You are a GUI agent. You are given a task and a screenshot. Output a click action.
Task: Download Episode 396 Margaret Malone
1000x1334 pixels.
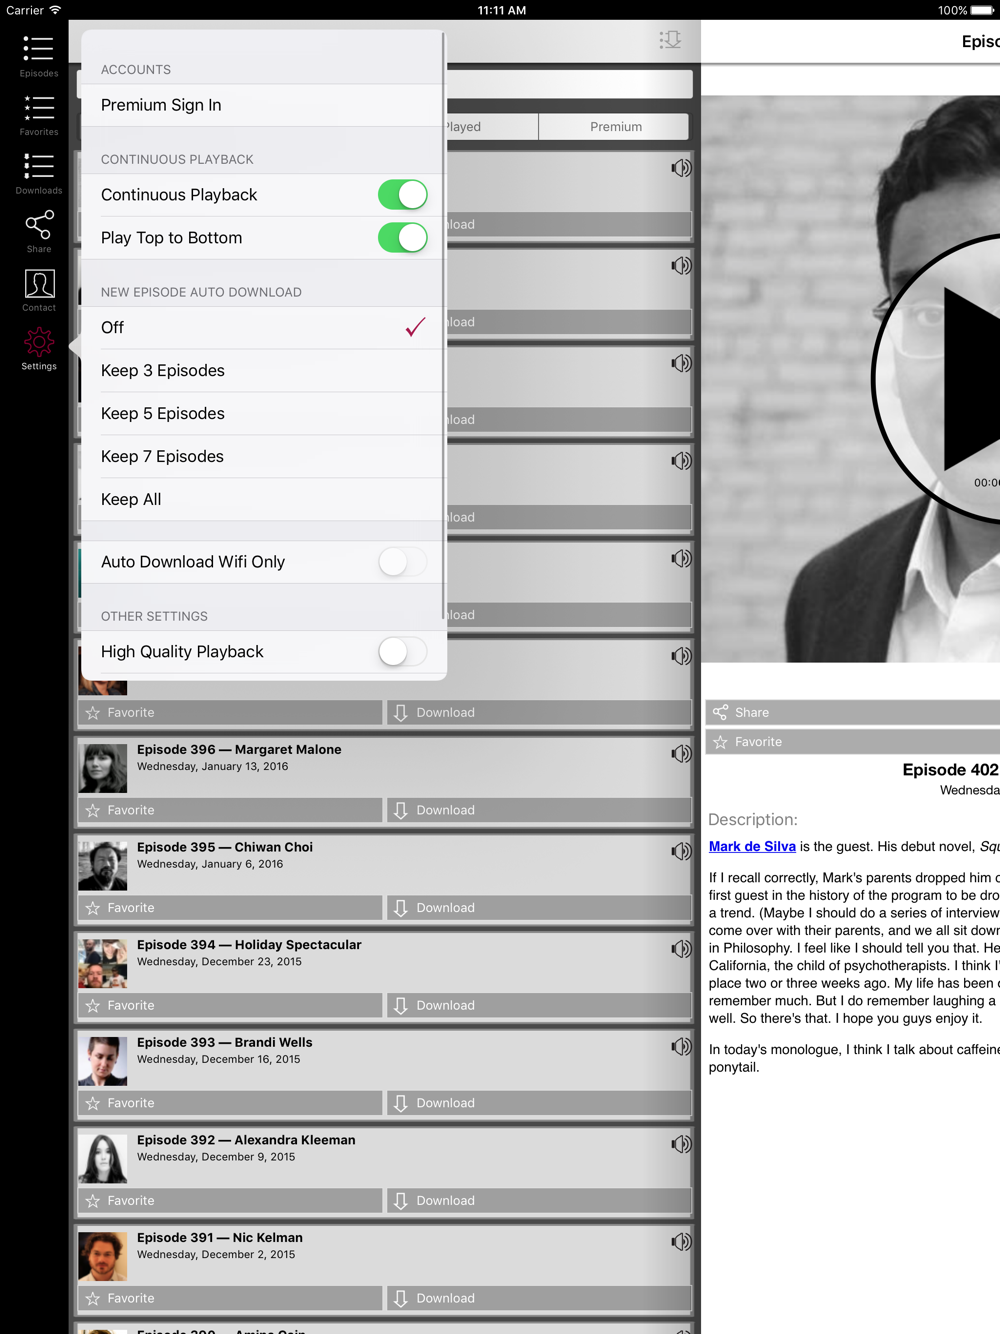coord(539,810)
